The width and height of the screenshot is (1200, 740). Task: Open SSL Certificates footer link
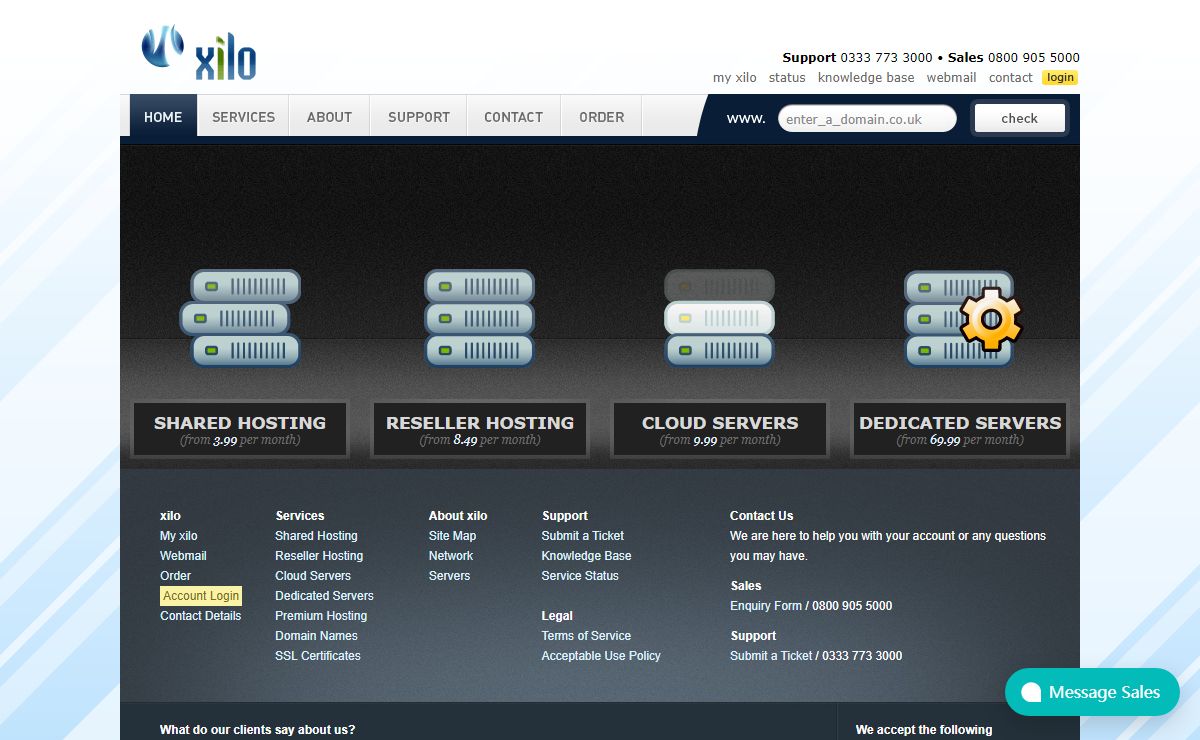coord(318,656)
